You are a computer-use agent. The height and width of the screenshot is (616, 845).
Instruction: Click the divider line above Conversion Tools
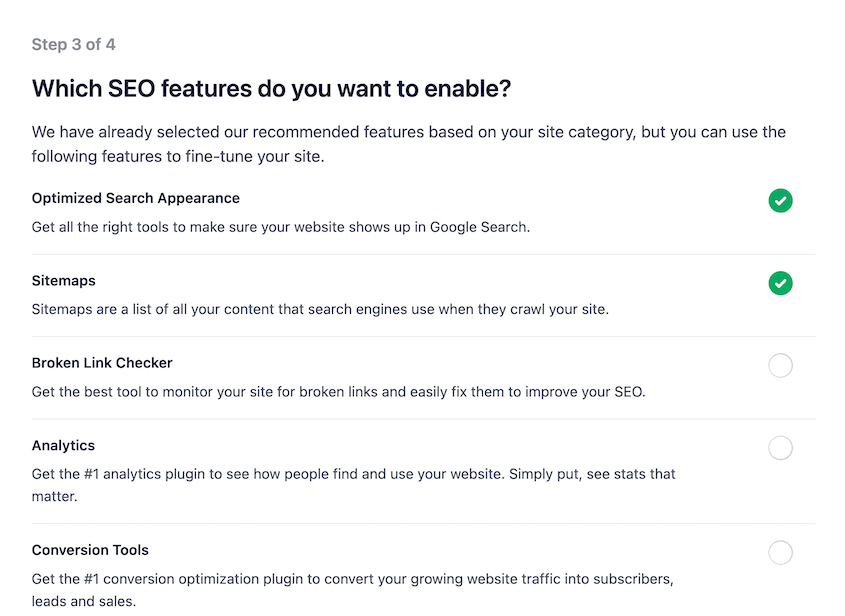[423, 523]
